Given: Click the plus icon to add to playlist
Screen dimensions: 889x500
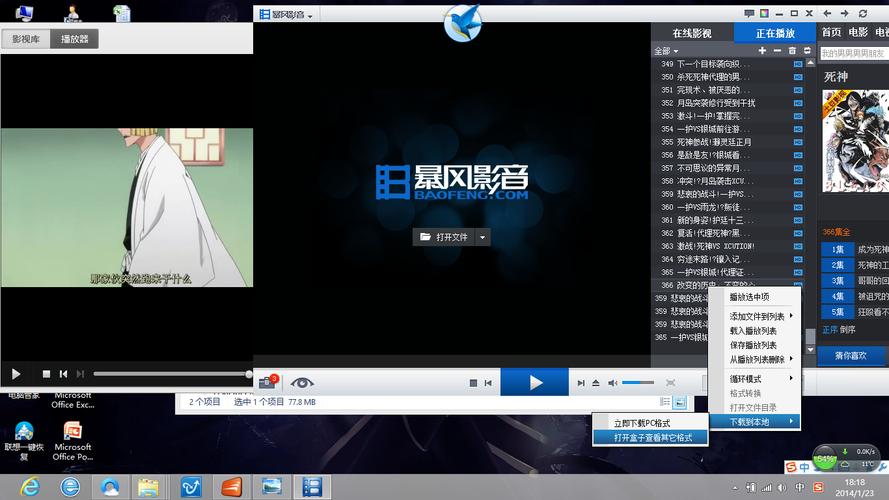Looking at the screenshot, I should [762, 51].
